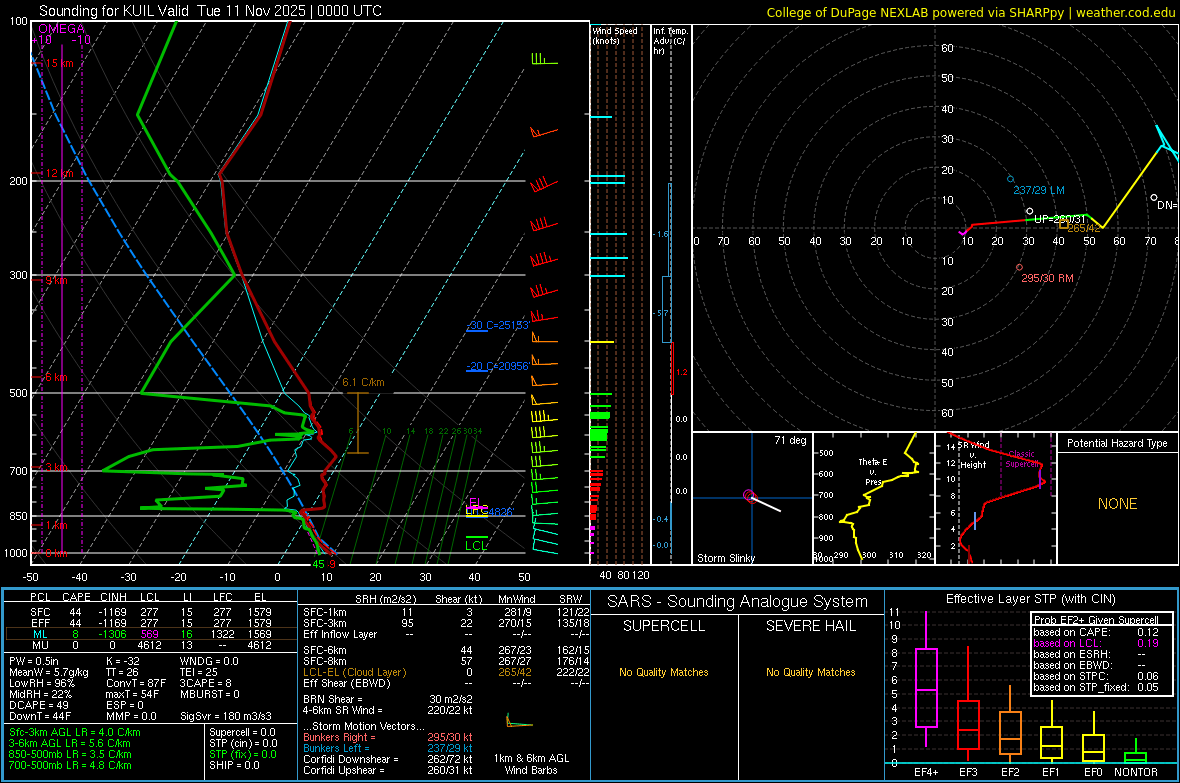Select the highlighted ML parcel row
The image size is (1180, 783).
[x=151, y=634]
